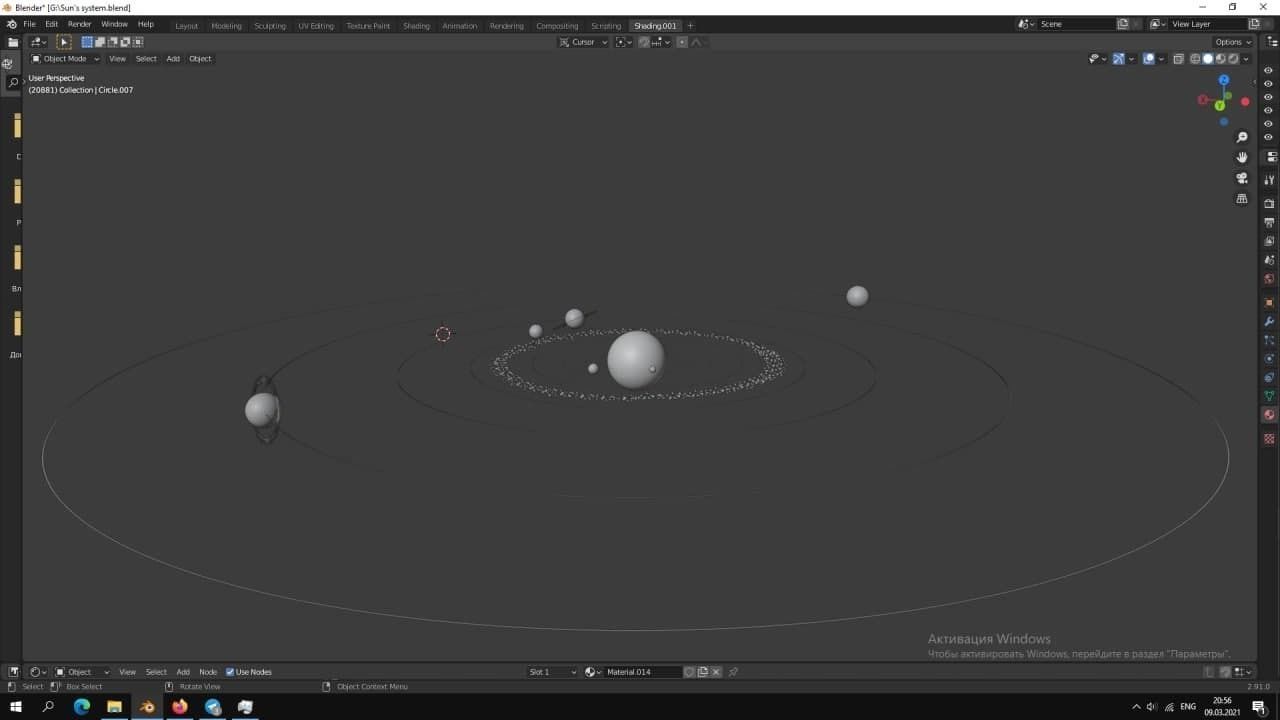Open Material properties tab icon
Screen dimensions: 1280x720
1269,415
